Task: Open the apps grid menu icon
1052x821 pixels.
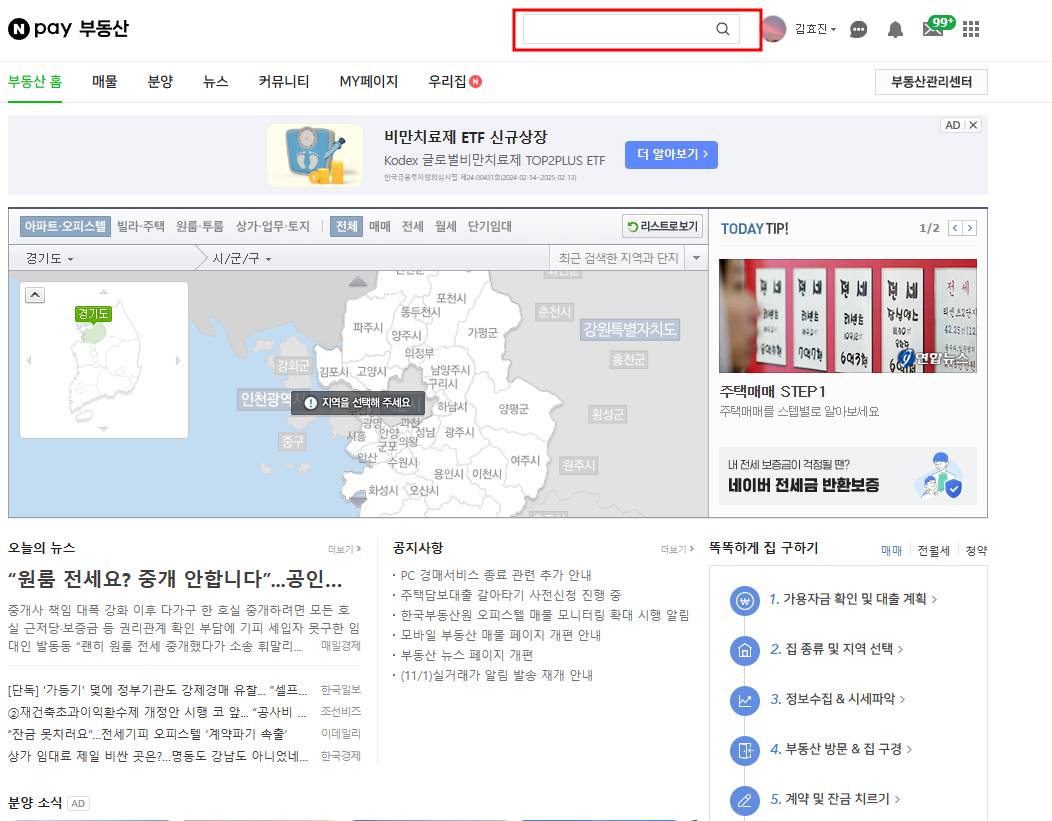Action: [971, 29]
